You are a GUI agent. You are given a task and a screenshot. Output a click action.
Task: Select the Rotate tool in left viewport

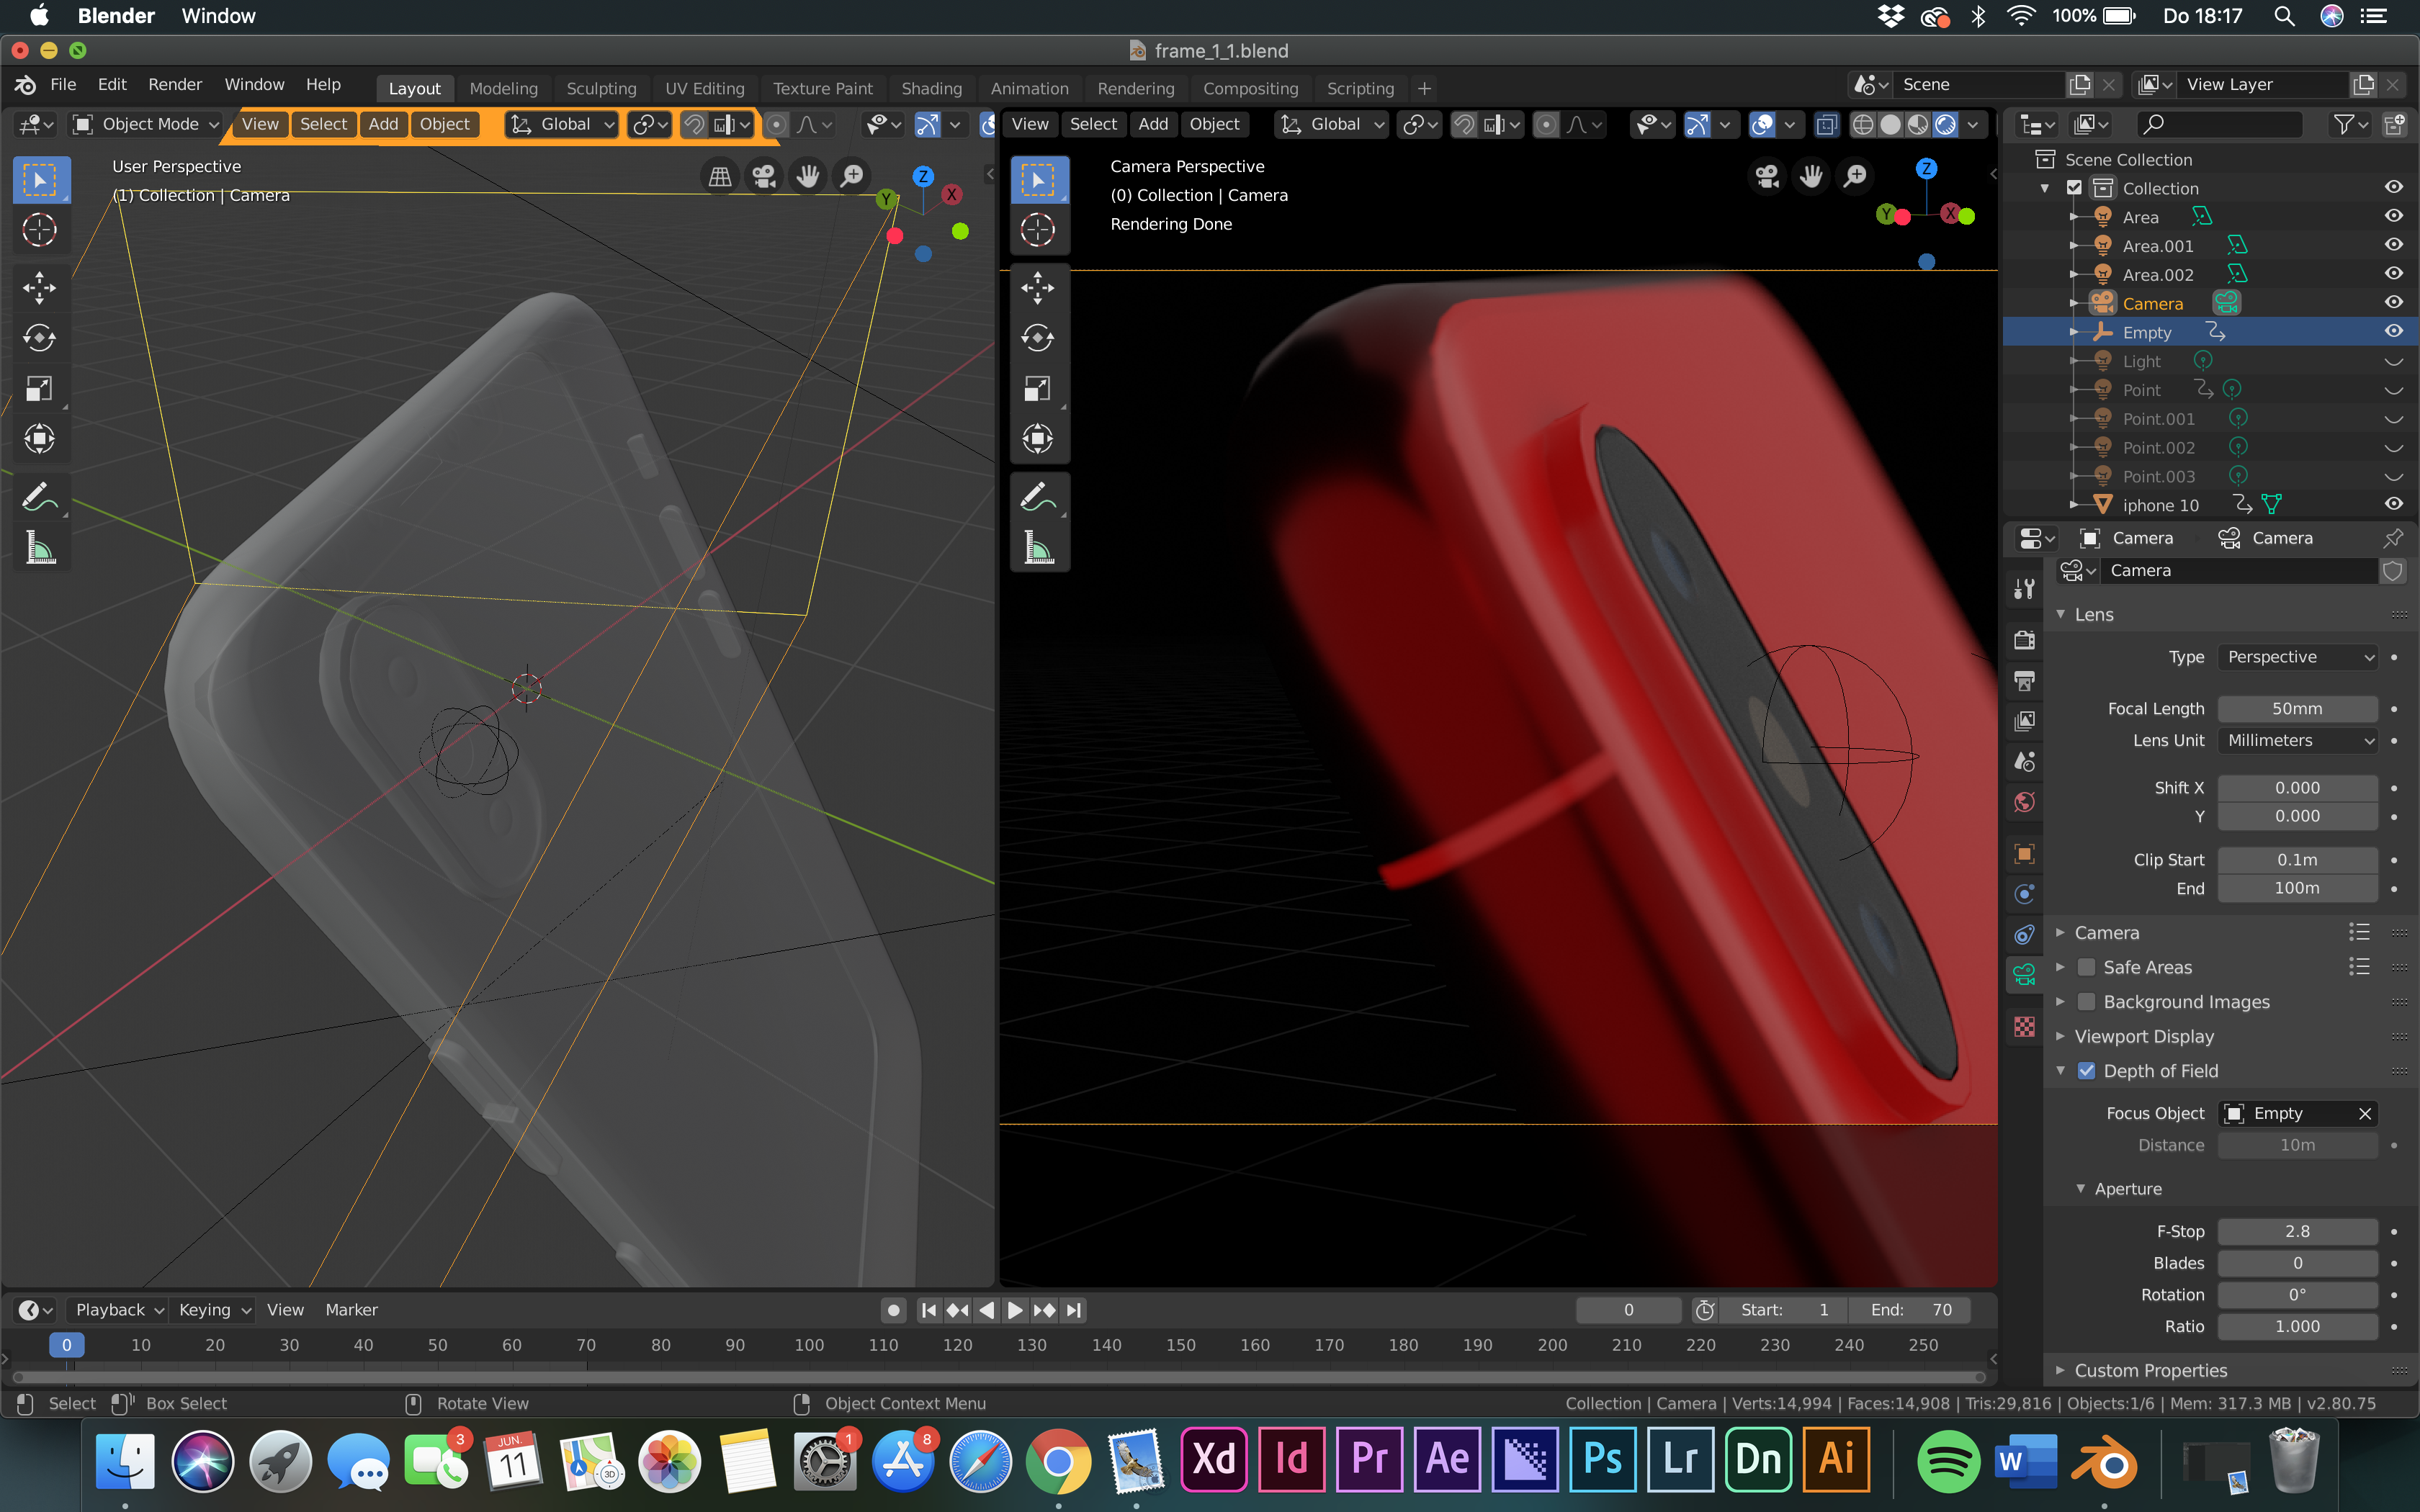click(40, 338)
